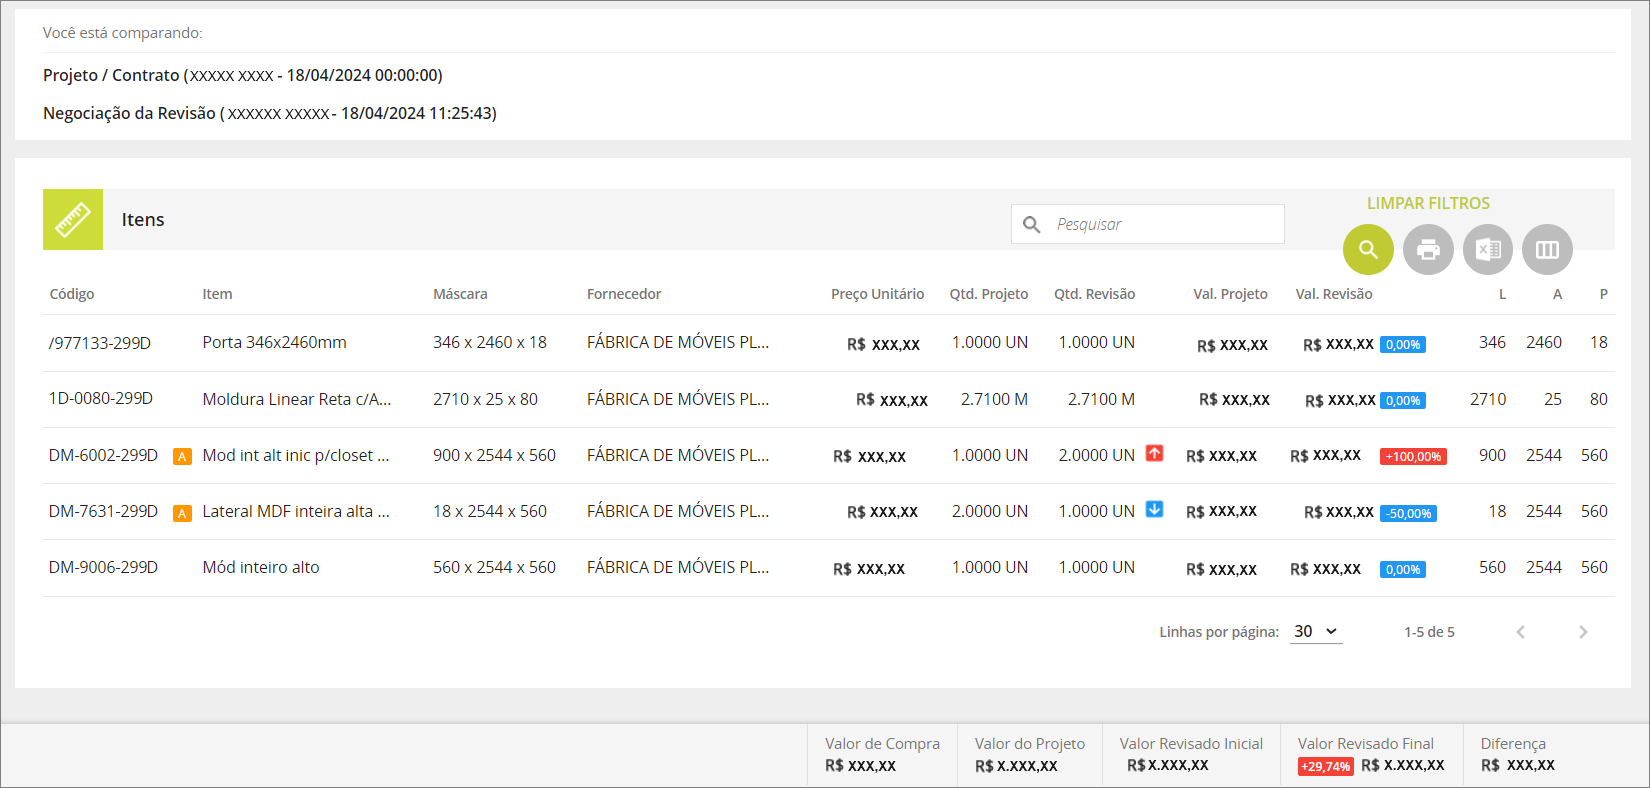Go to previous page with left chevron

1520,632
